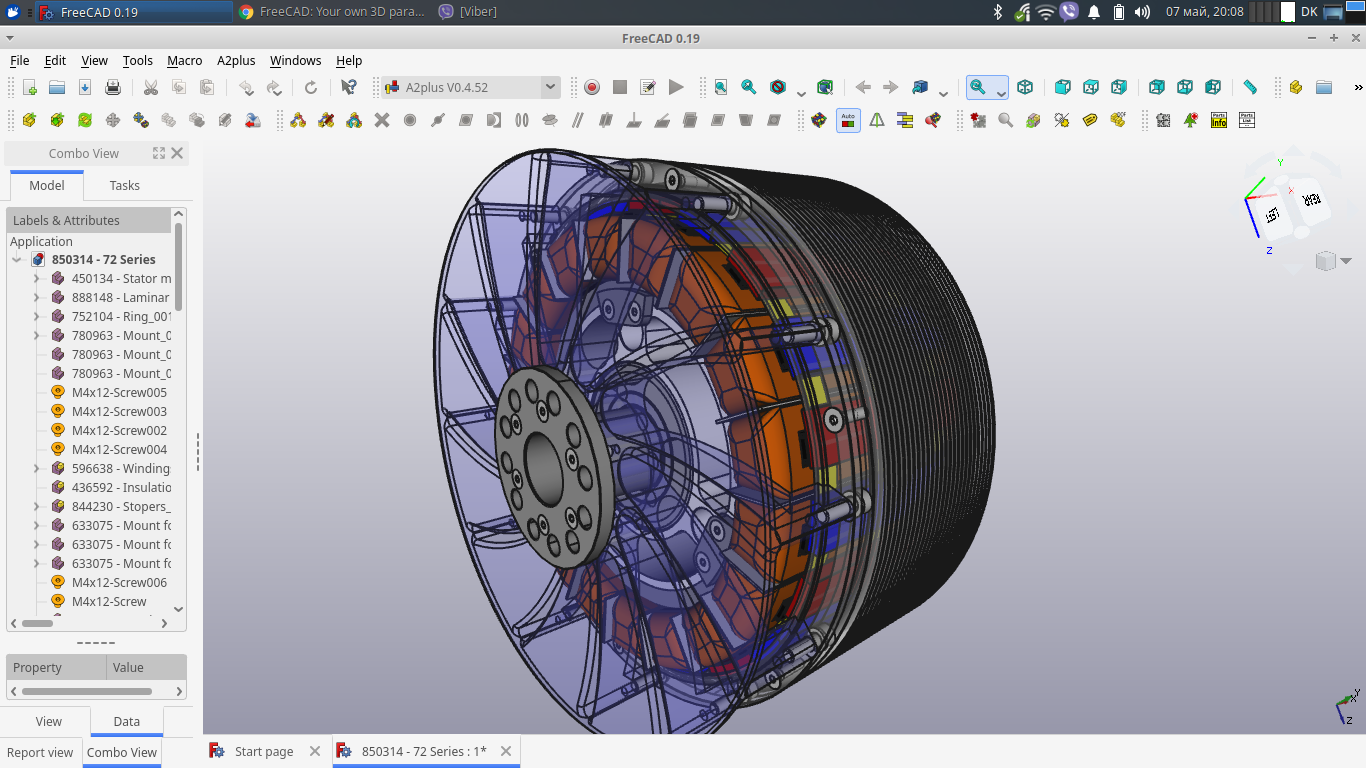Switch to the Tasks tab

click(x=124, y=185)
